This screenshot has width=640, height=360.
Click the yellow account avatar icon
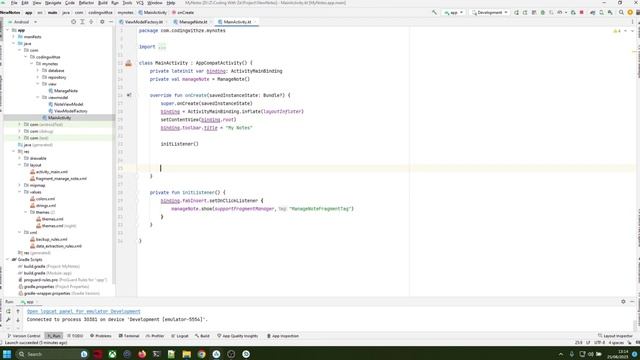click(x=630, y=12)
